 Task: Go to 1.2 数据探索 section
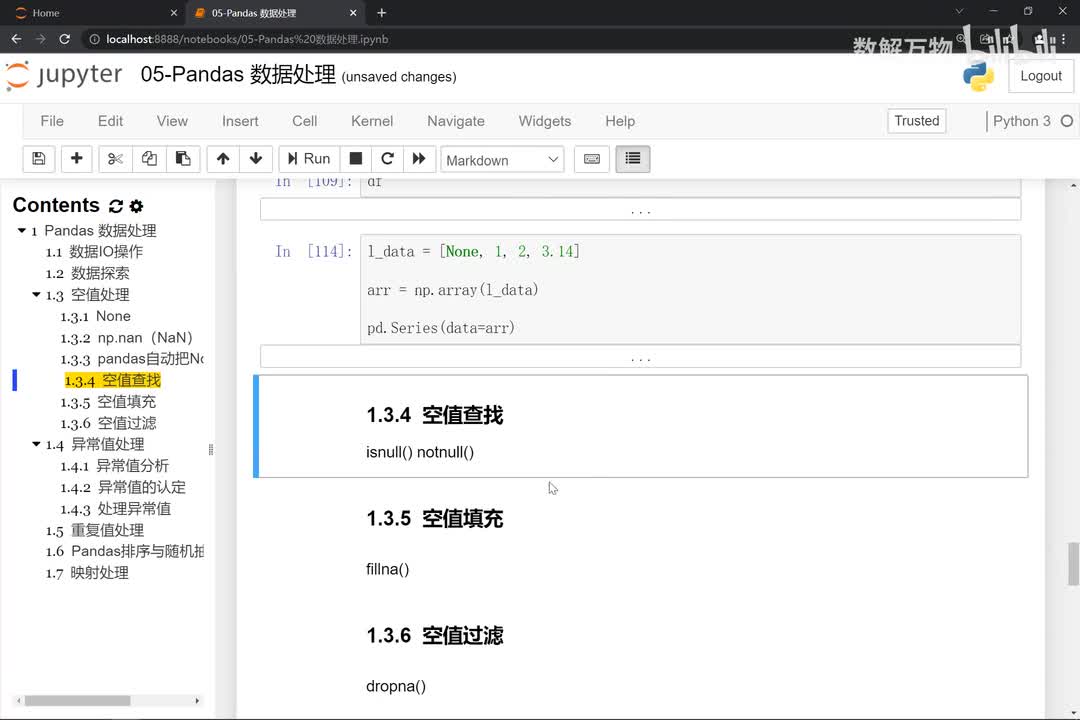click(87, 273)
